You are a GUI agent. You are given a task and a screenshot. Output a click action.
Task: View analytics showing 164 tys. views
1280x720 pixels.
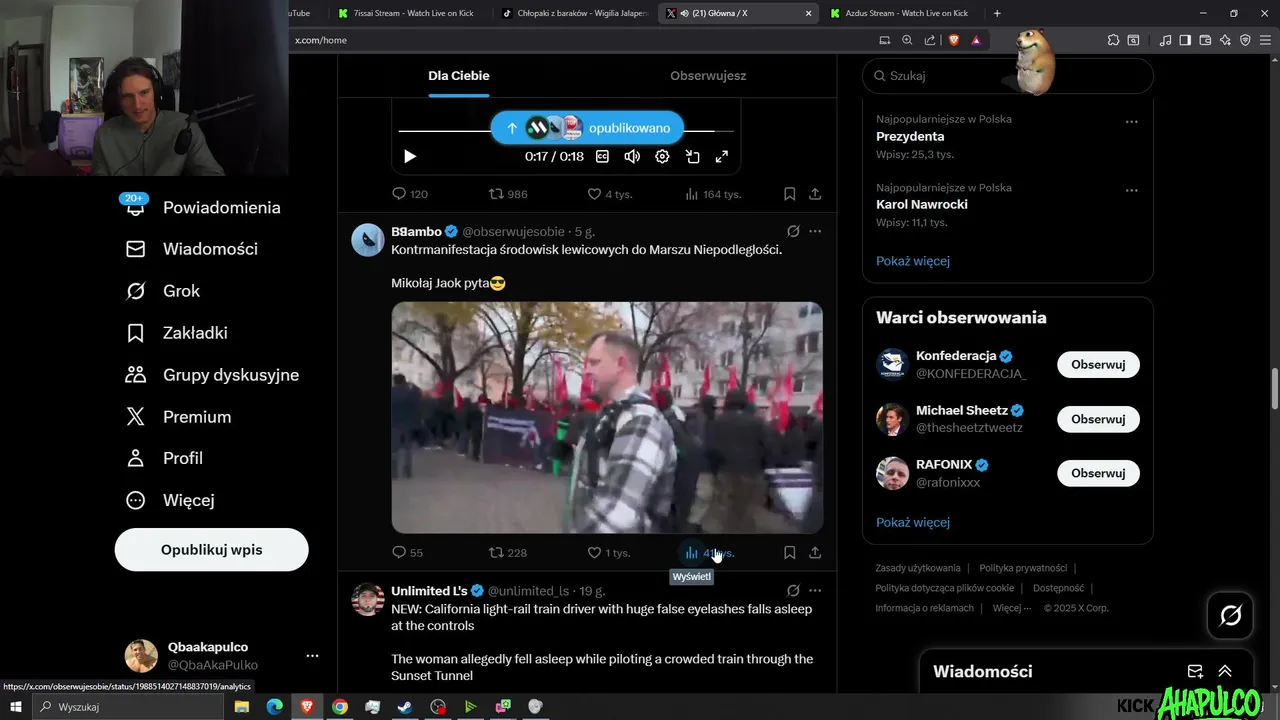coord(712,194)
